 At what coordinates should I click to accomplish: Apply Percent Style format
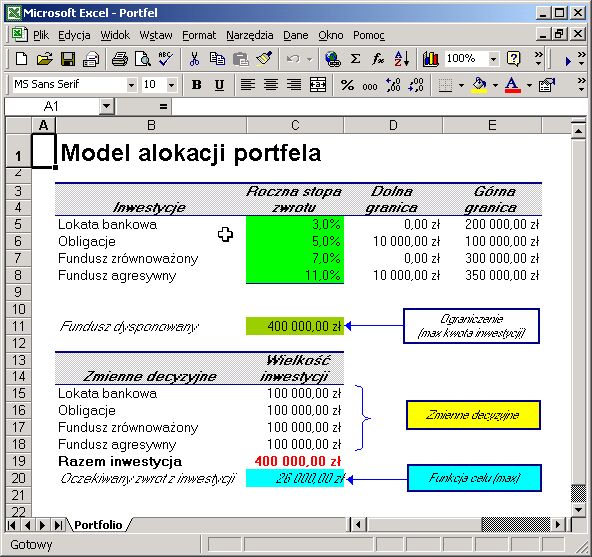tap(347, 85)
